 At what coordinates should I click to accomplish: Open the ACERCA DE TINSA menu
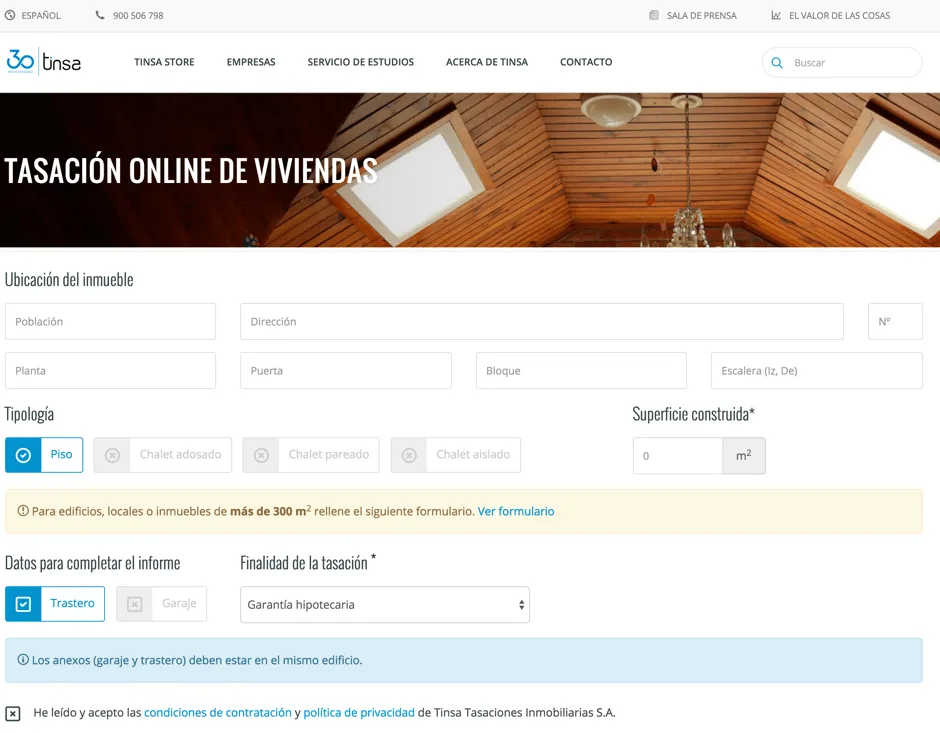(487, 62)
